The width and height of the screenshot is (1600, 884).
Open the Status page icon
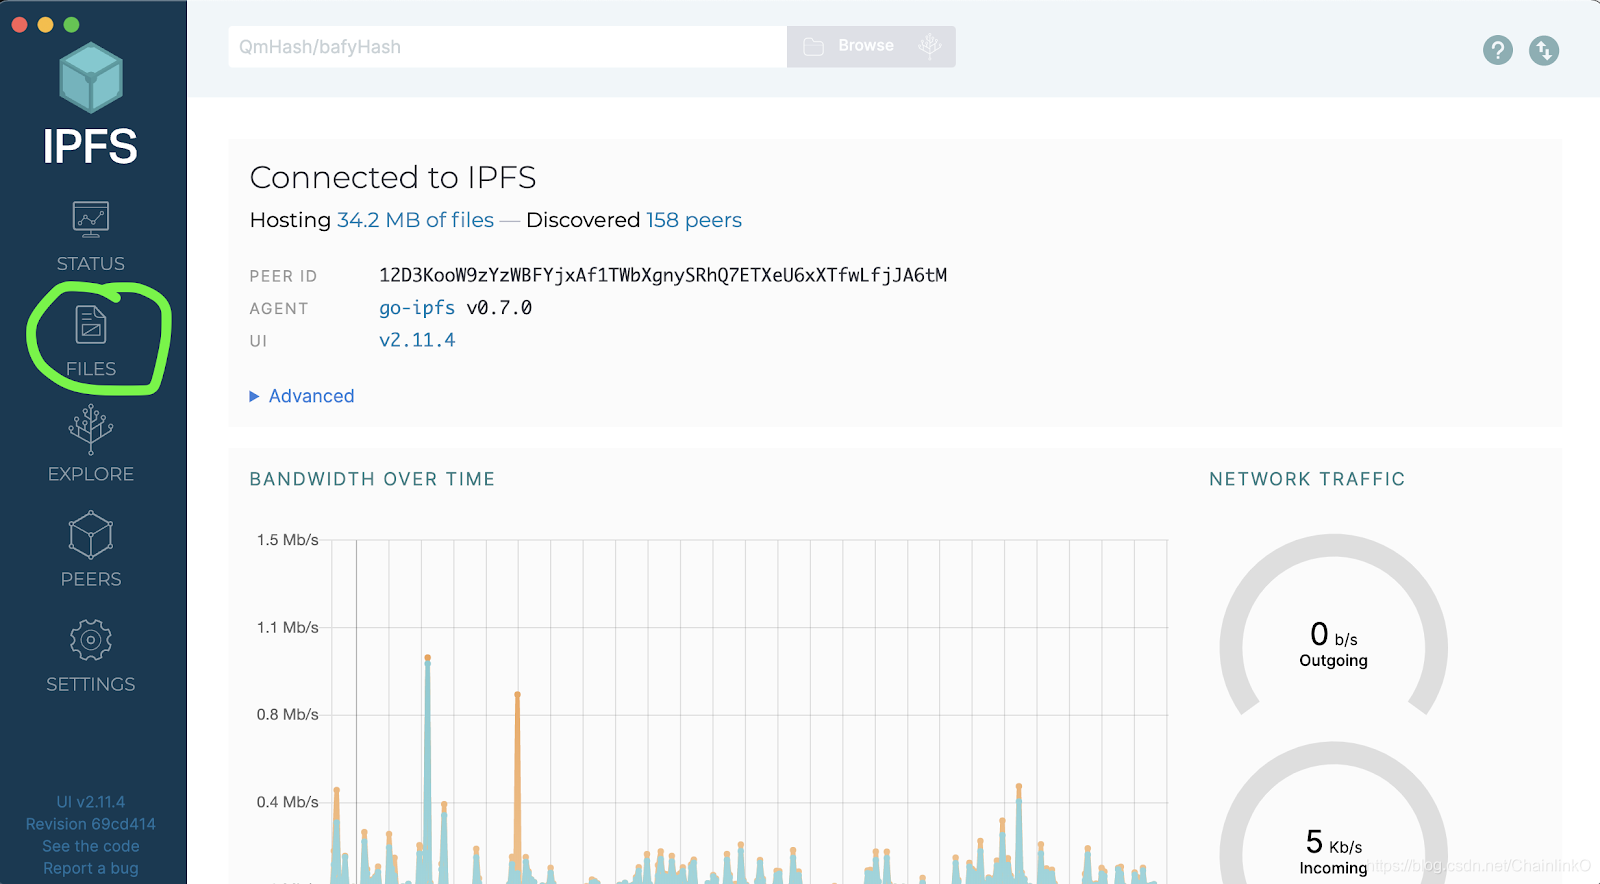pos(91,219)
